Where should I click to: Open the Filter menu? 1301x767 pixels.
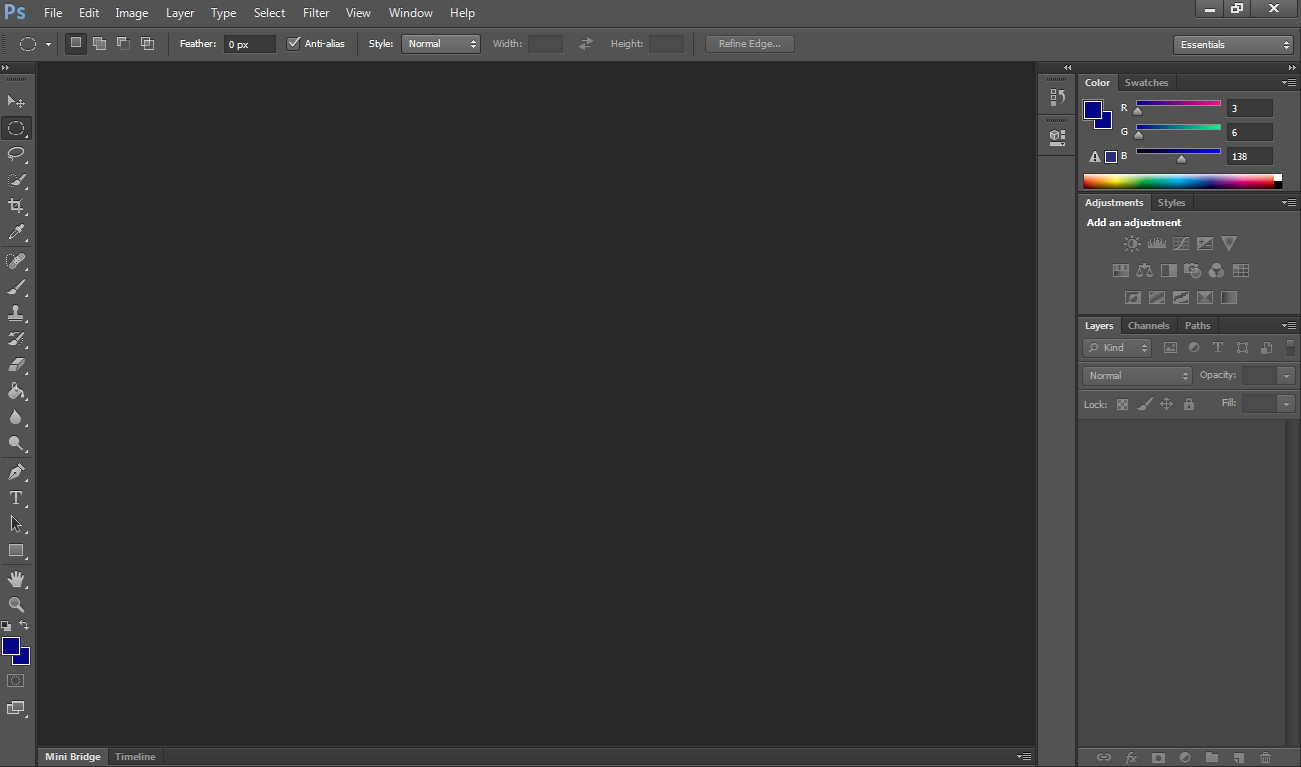click(x=316, y=13)
